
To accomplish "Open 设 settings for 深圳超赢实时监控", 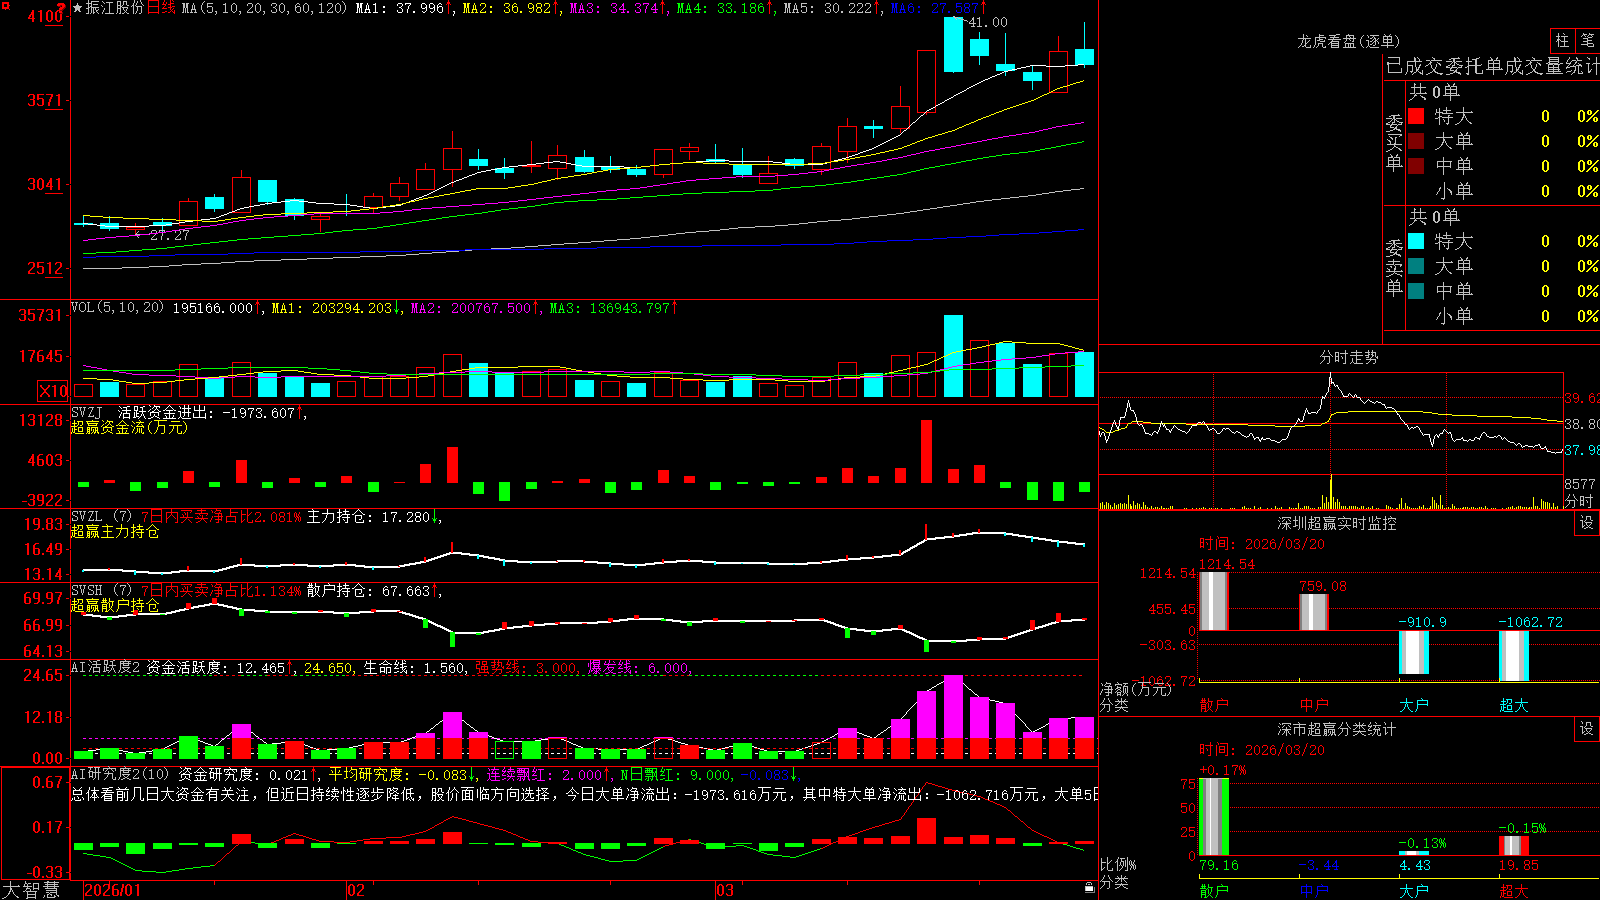I will click(1587, 523).
